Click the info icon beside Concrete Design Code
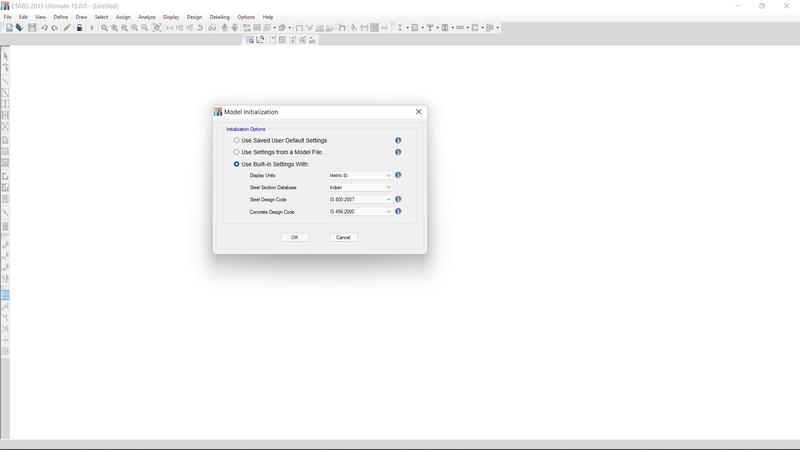Viewport: 800px width, 450px height. pyautogui.click(x=398, y=211)
